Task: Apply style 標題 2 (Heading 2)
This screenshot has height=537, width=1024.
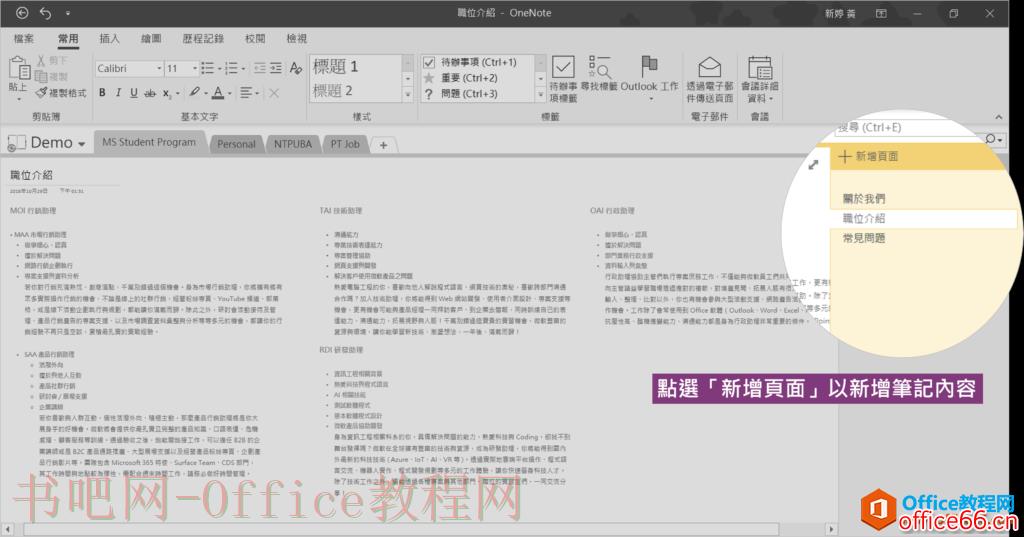Action: coord(355,91)
